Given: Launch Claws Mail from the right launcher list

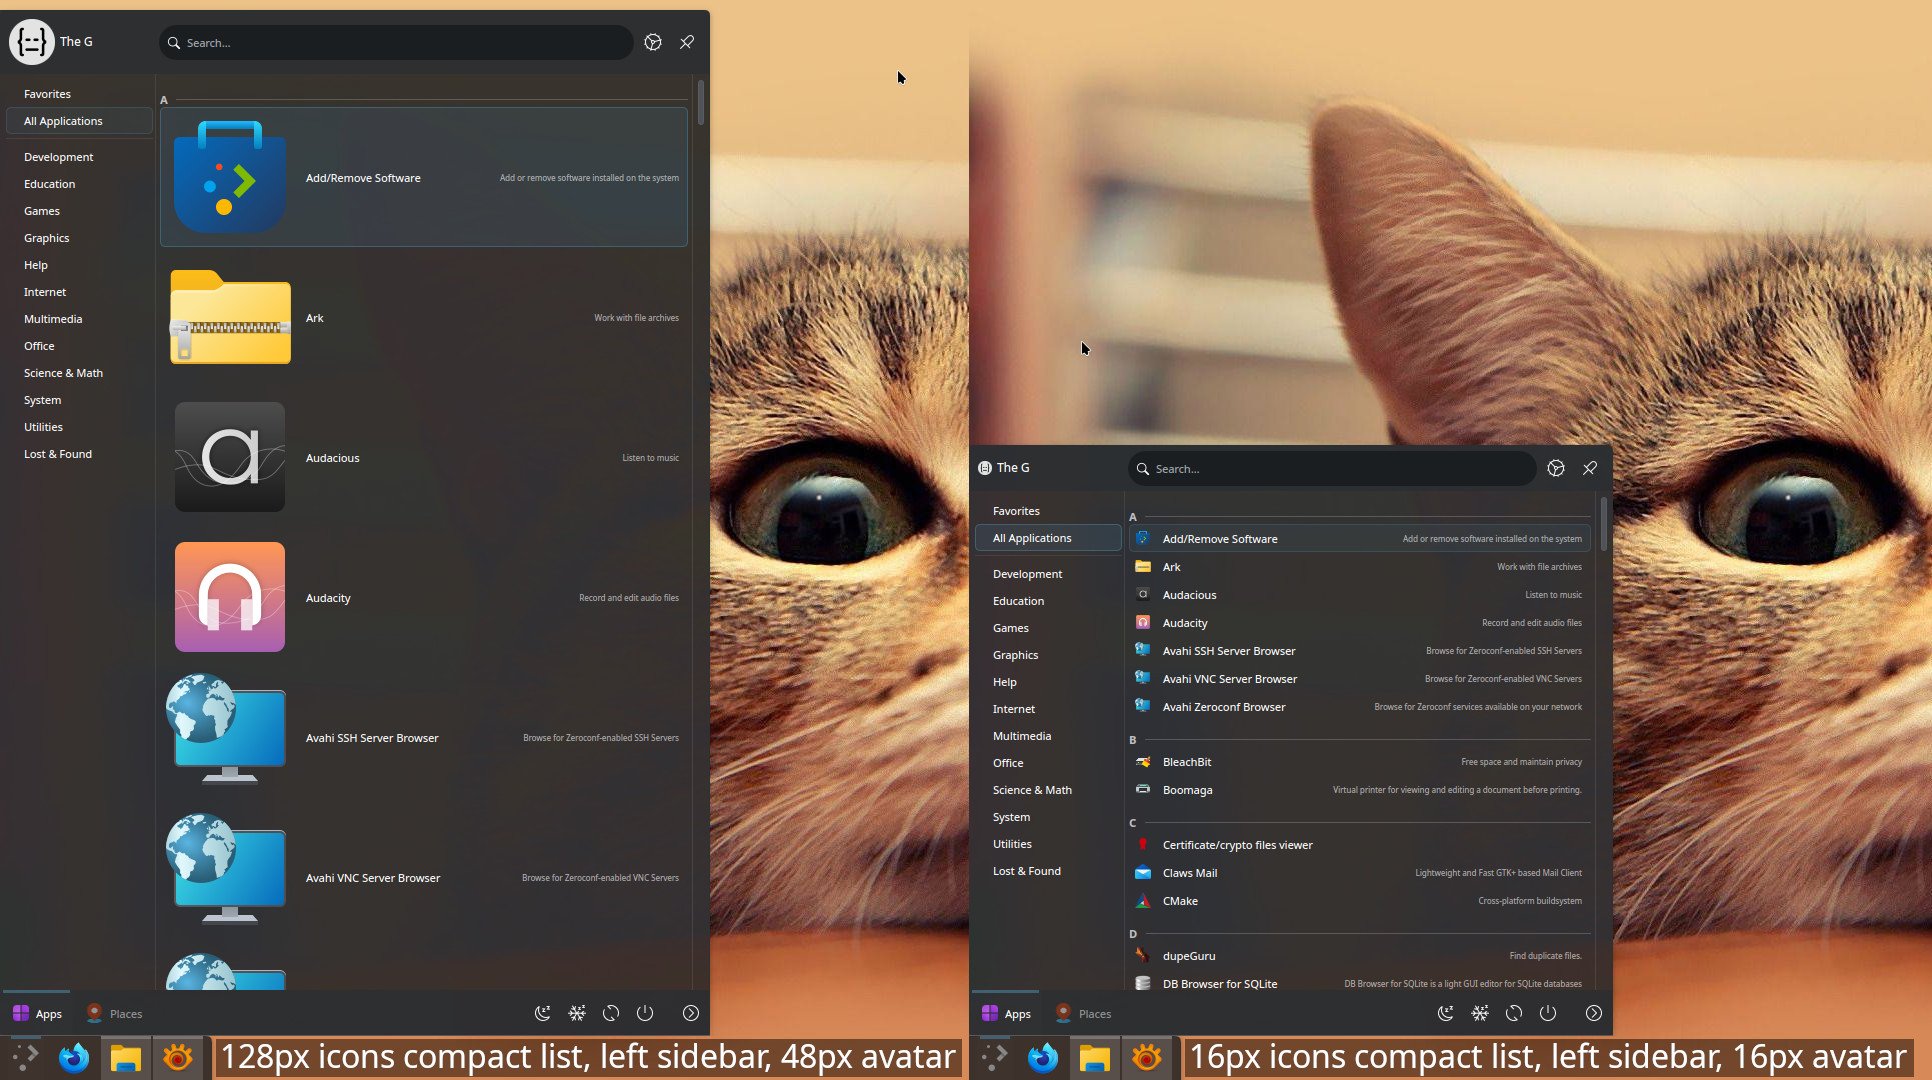Looking at the screenshot, I should (1360, 873).
